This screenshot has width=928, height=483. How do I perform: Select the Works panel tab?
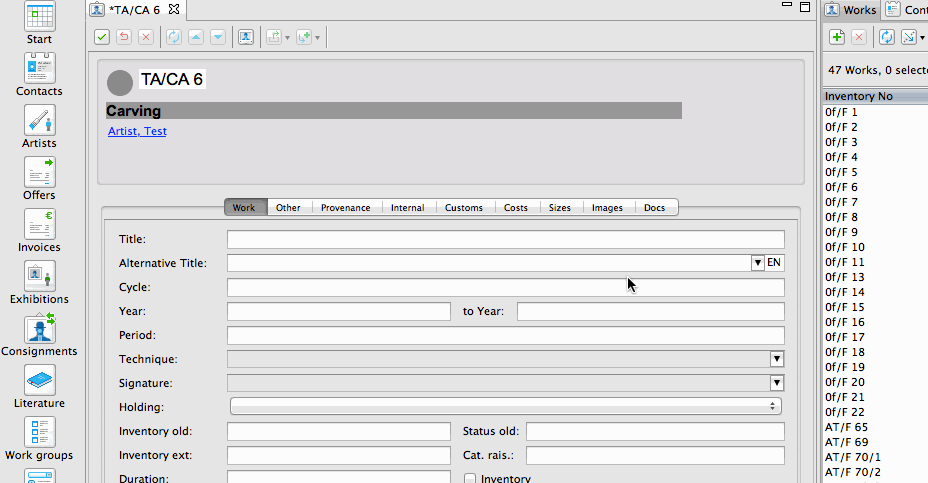tap(851, 9)
